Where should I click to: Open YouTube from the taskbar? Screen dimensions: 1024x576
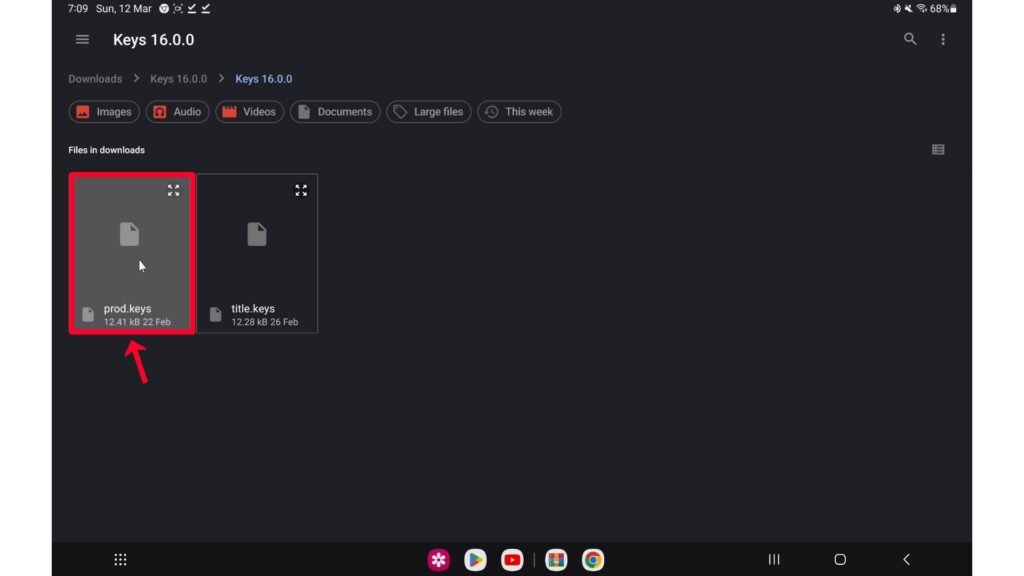coord(512,560)
